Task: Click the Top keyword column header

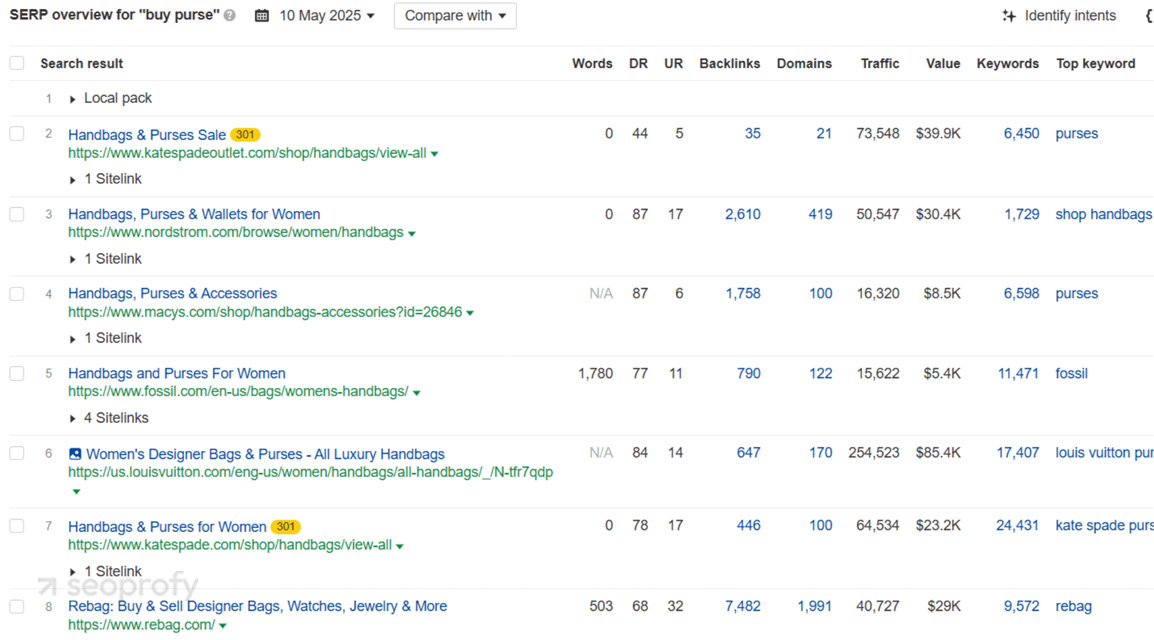Action: [1095, 63]
